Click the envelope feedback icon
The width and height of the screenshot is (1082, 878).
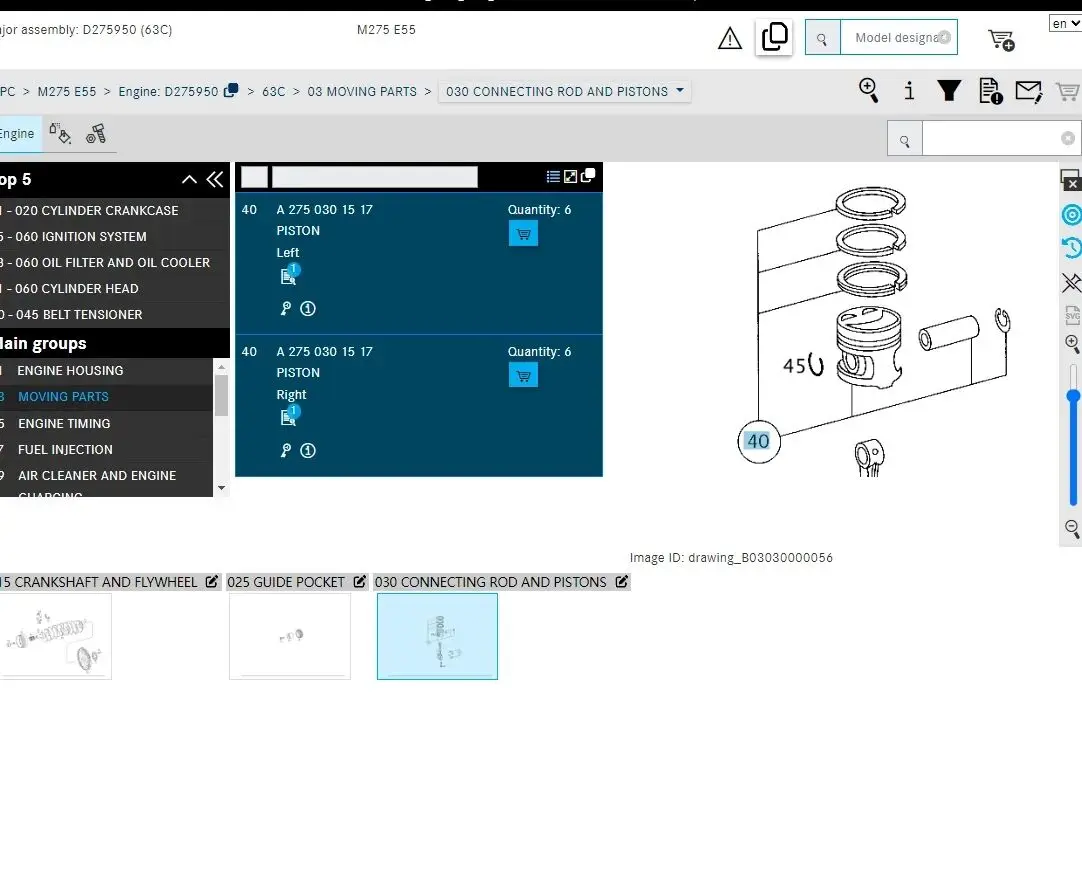pos(1028,92)
